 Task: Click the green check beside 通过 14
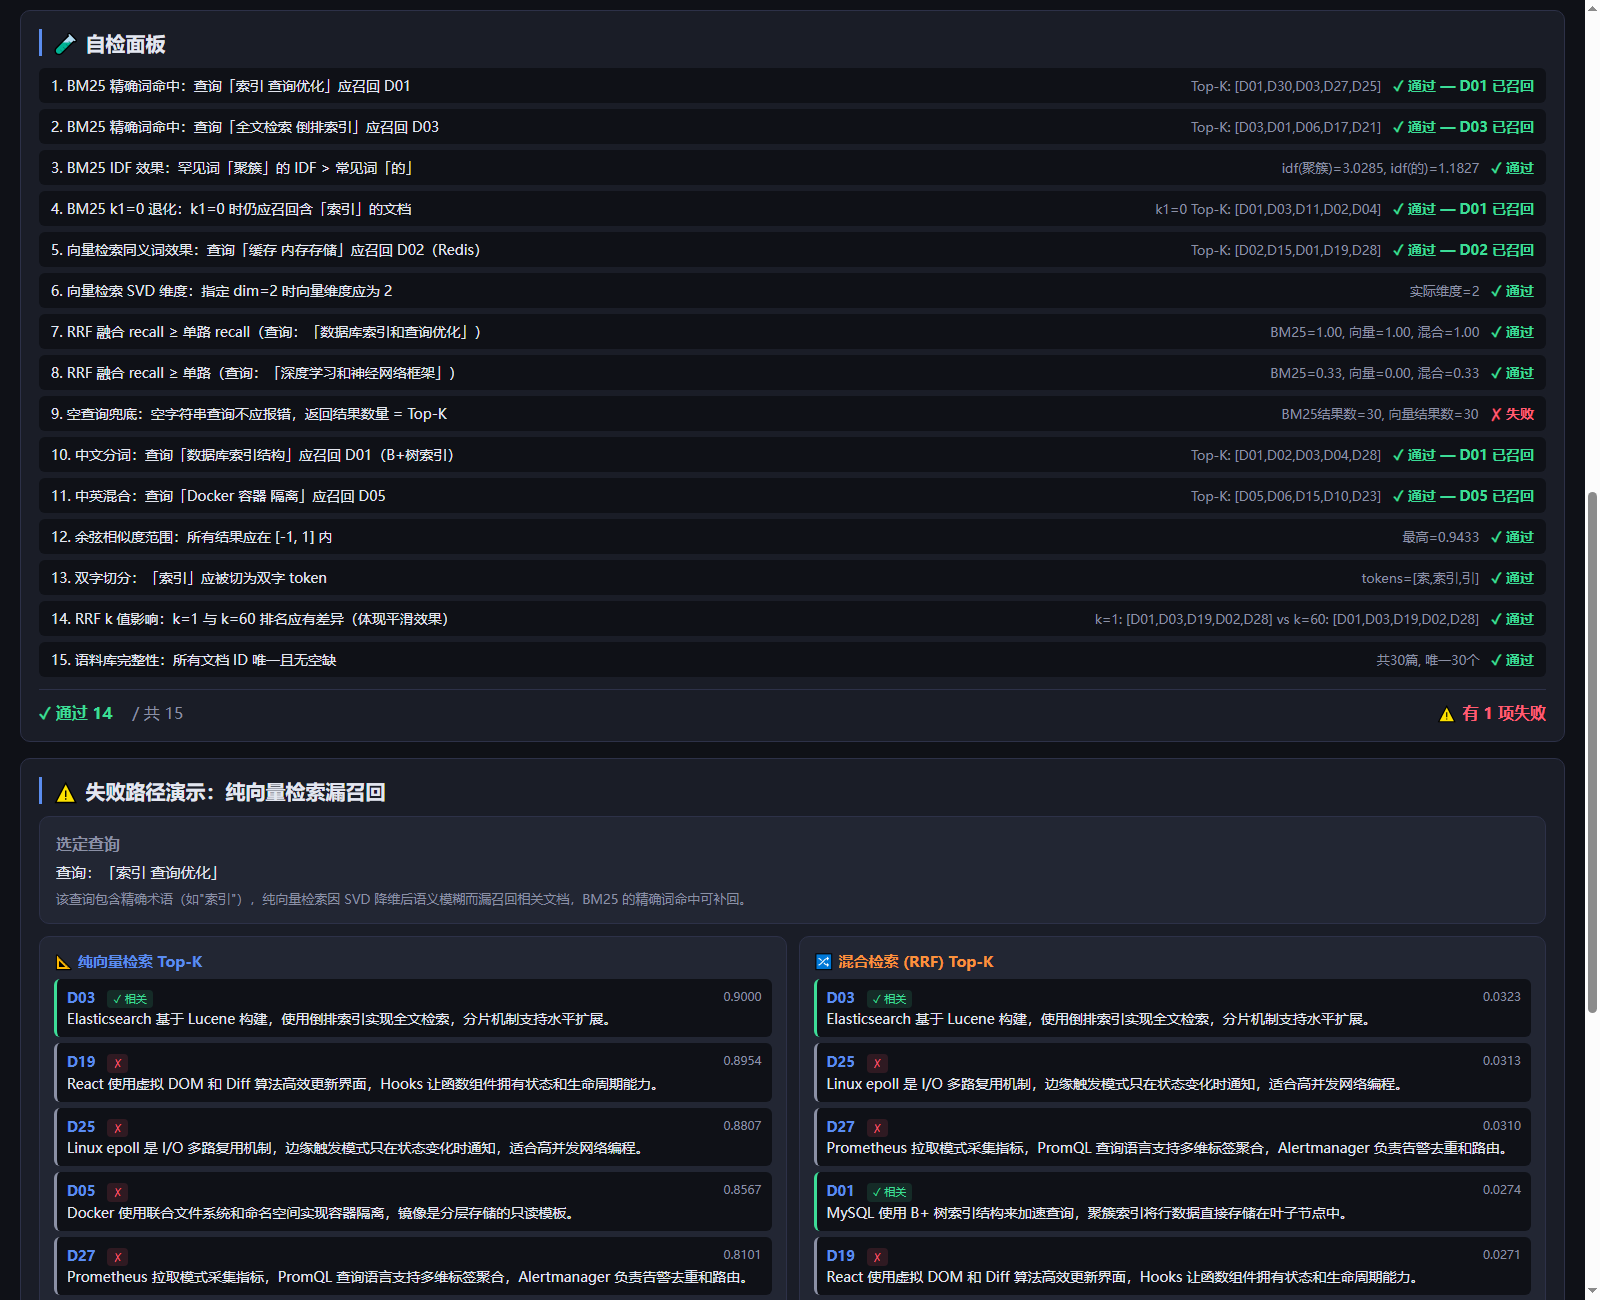45,713
